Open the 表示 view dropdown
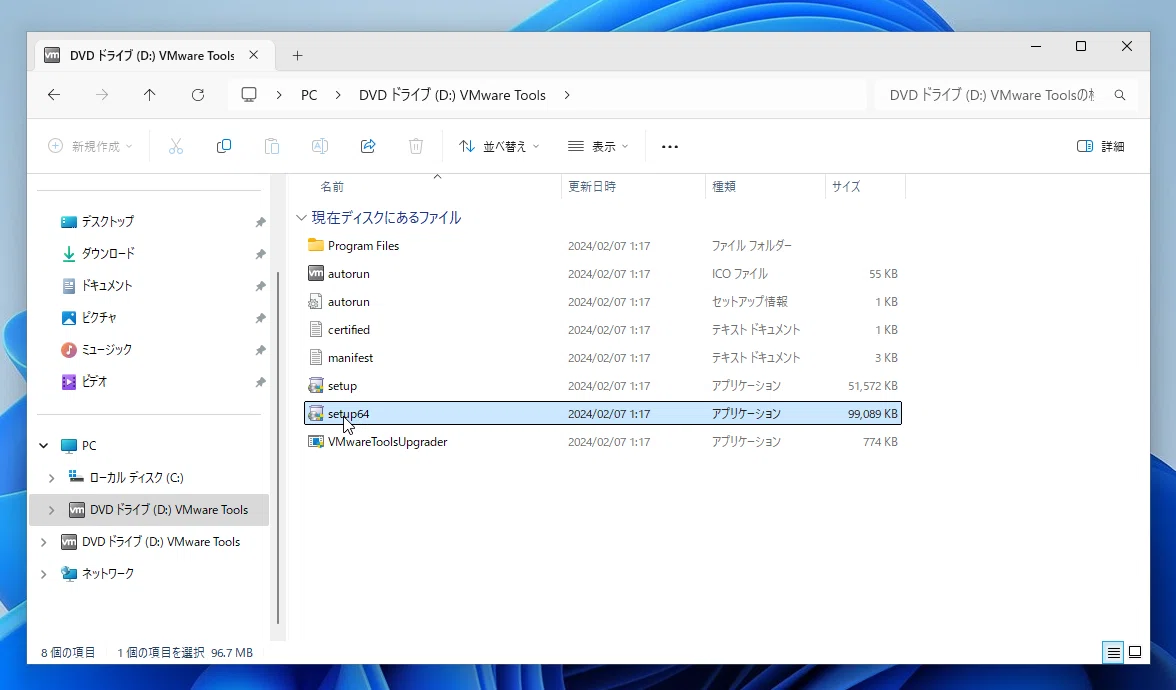Screen dimensions: 1176x690 point(598,146)
